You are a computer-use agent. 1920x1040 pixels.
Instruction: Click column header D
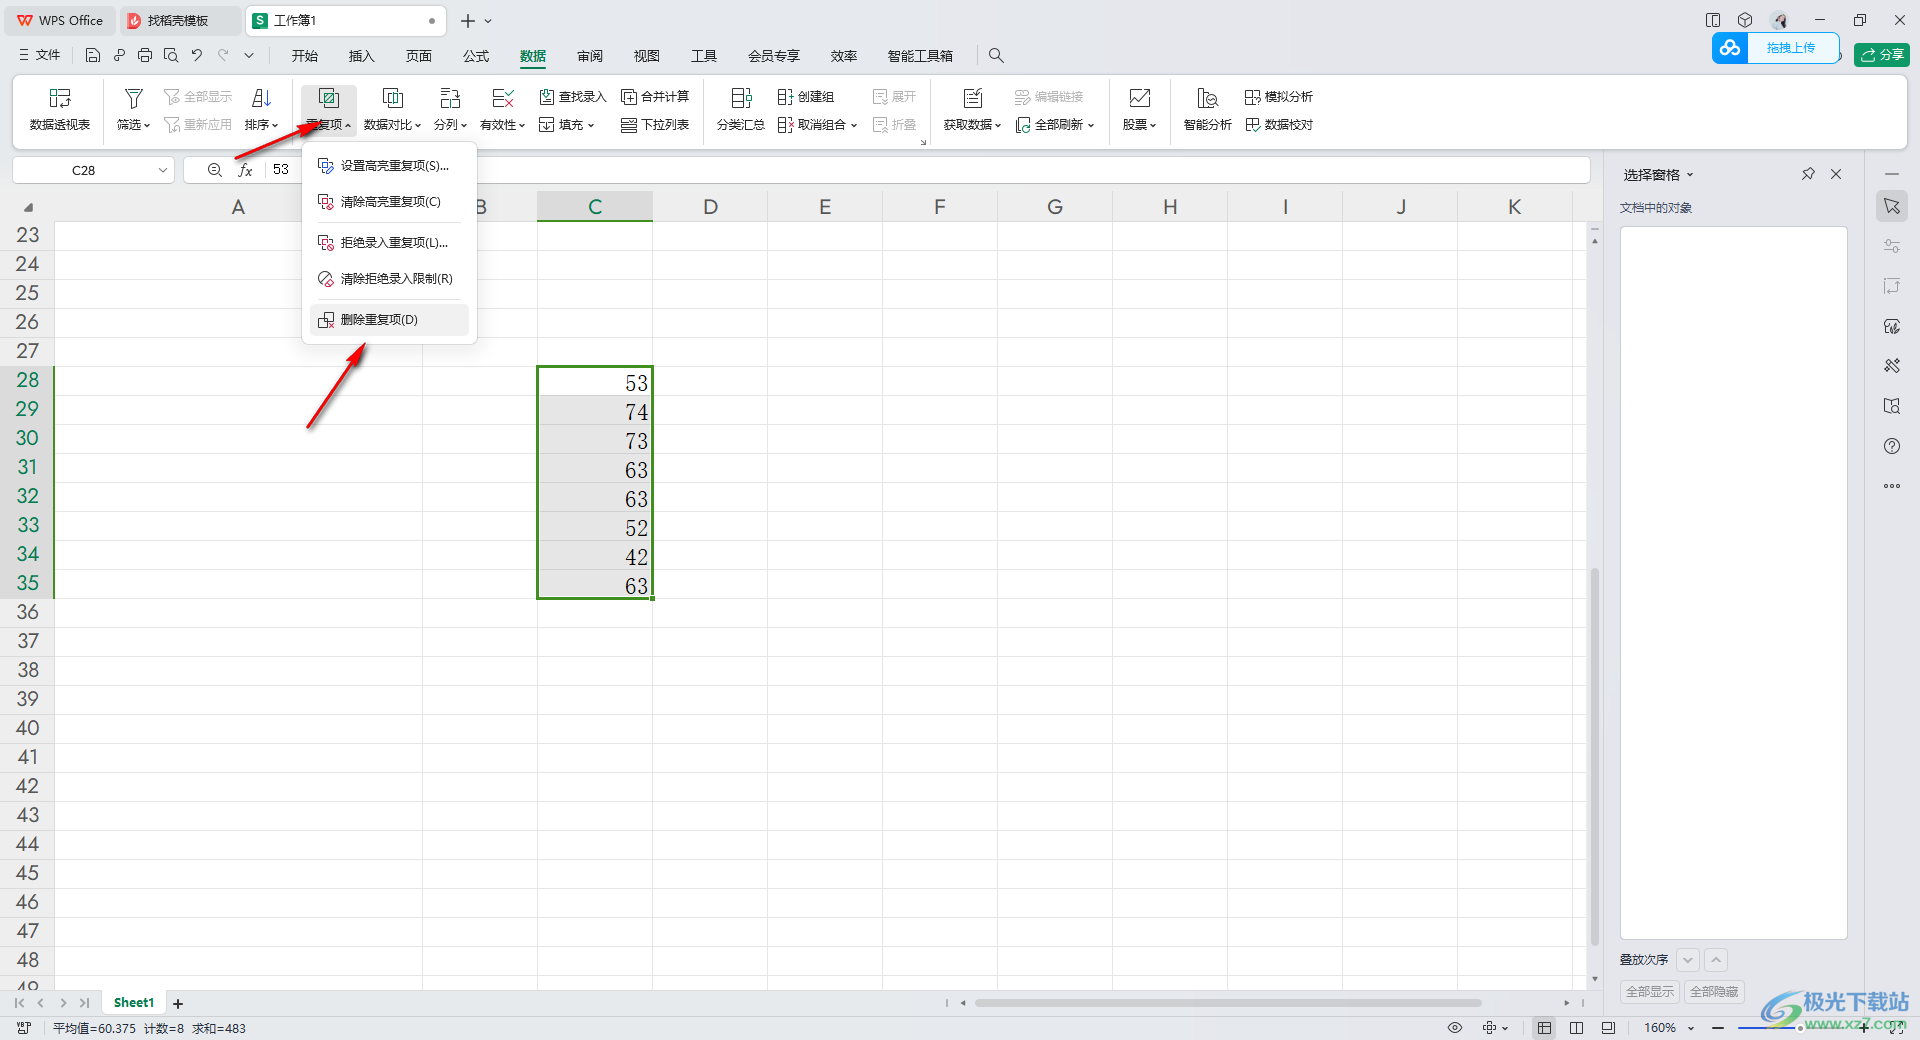[x=710, y=207]
